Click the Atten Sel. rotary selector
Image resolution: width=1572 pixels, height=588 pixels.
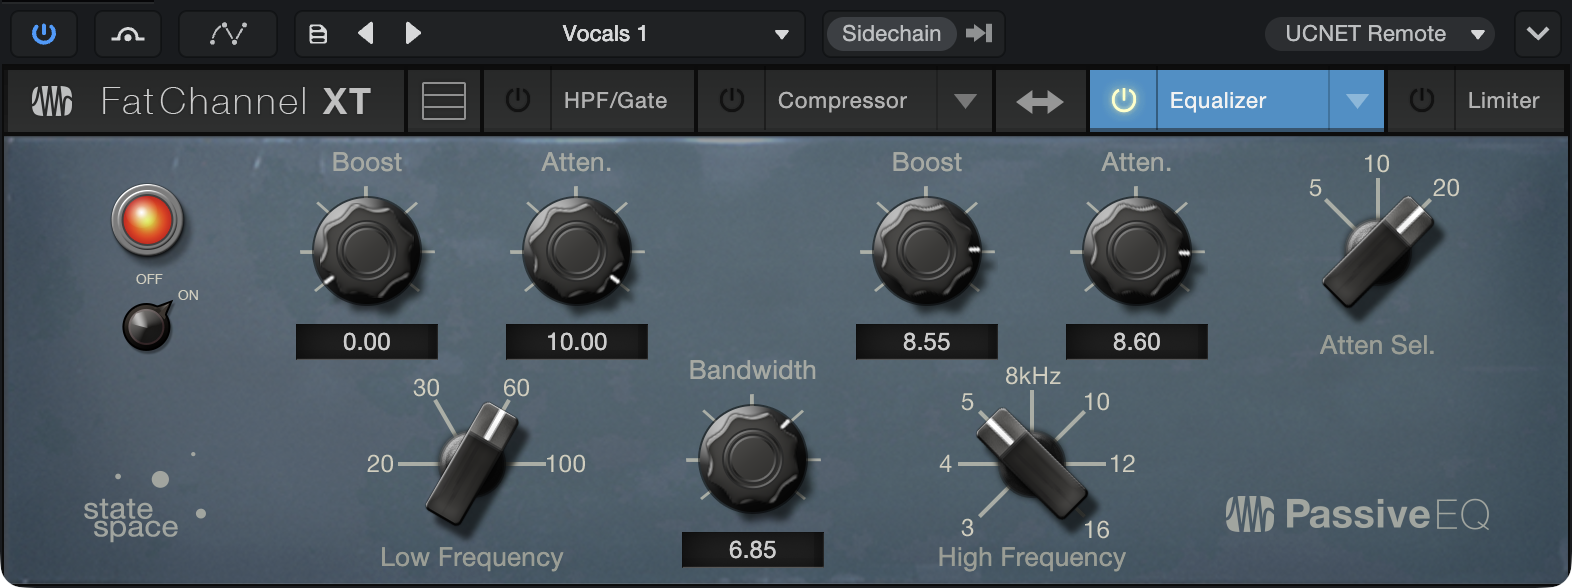tap(1379, 250)
